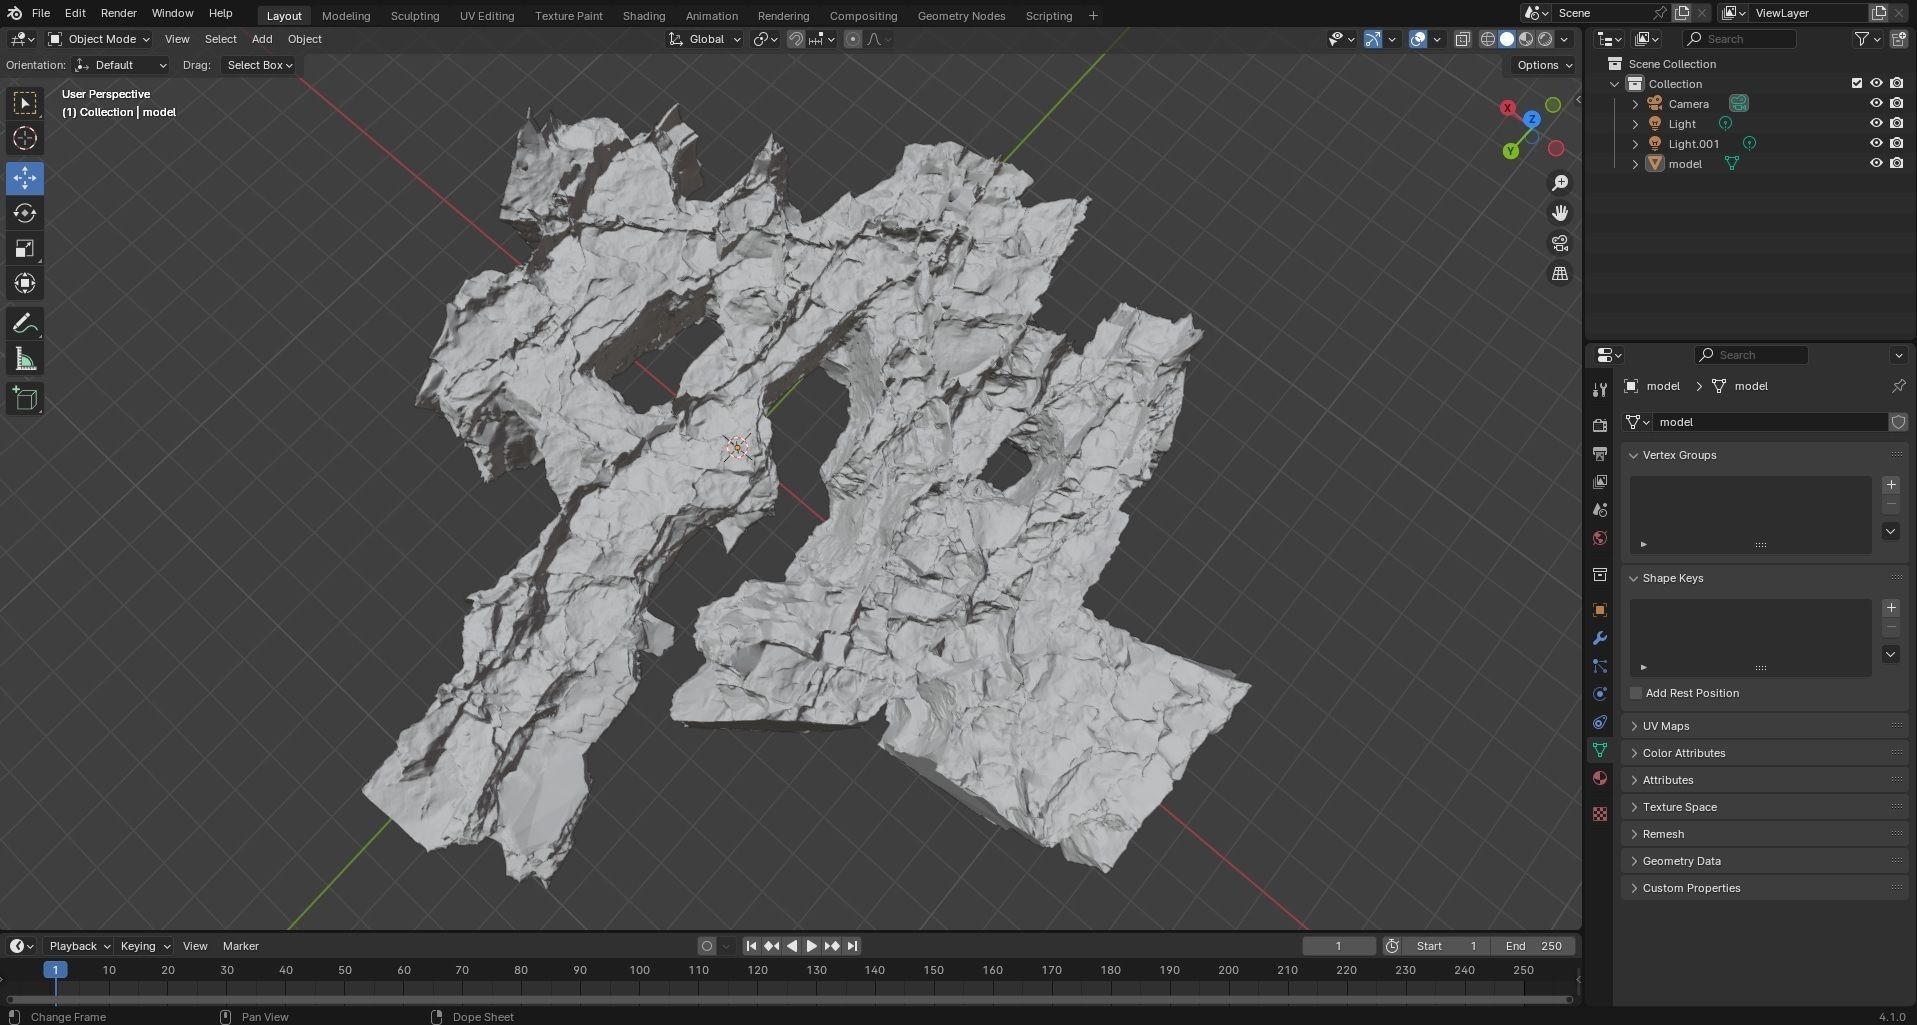
Task: Select the Select Box tool
Action: (x=25, y=103)
